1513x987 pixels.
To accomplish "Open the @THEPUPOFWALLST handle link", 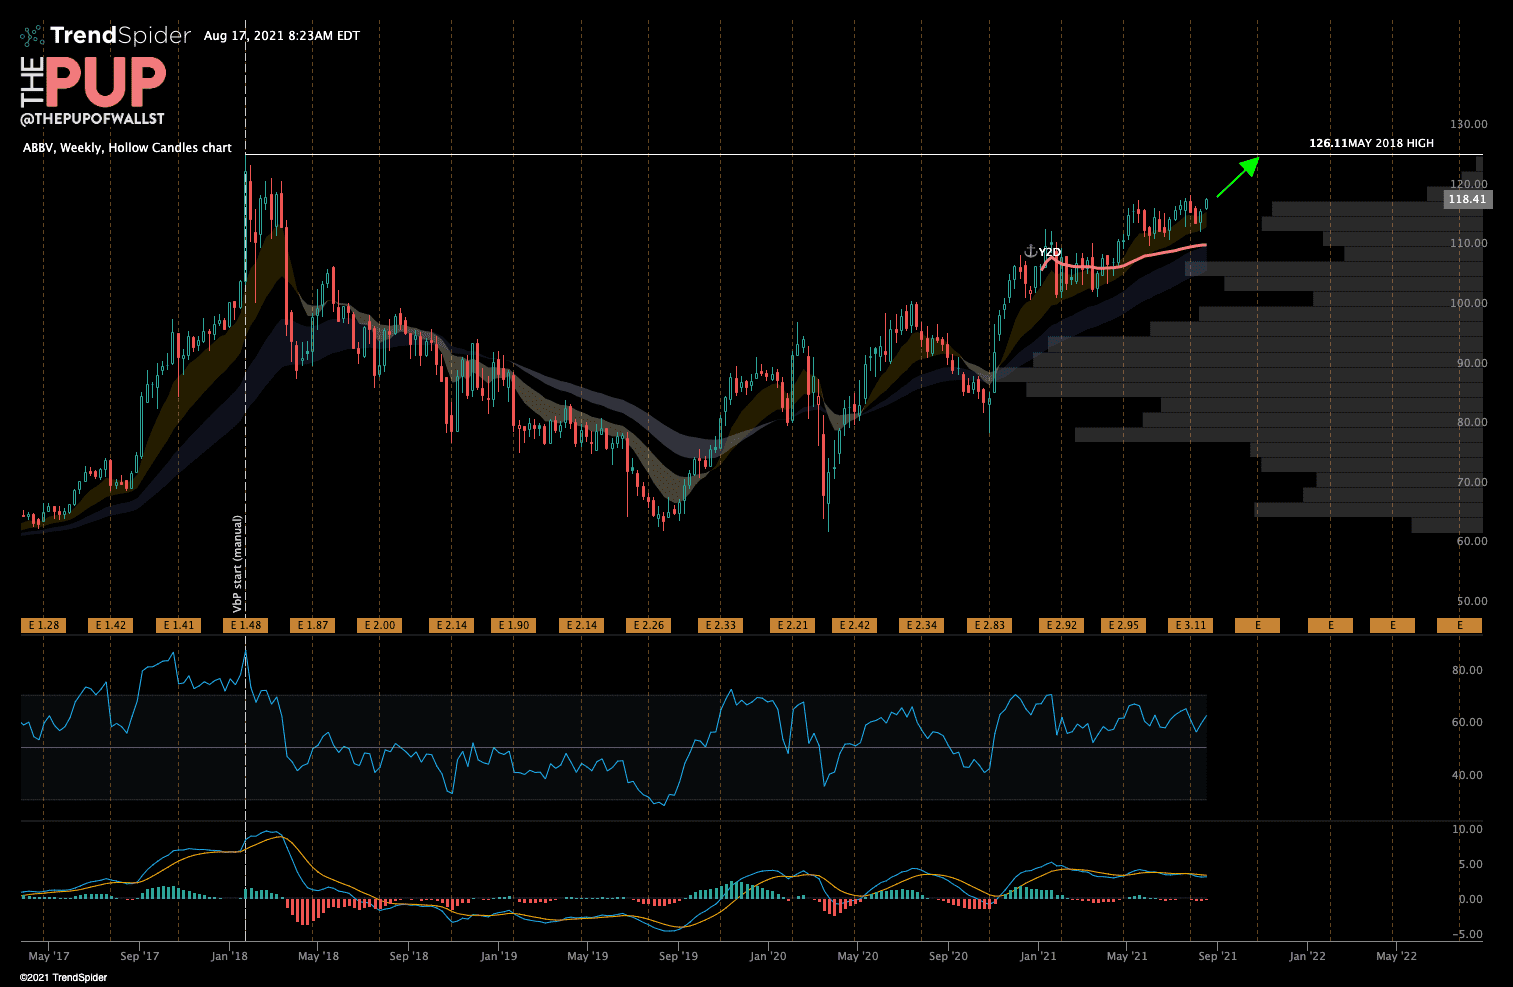I will (x=92, y=119).
